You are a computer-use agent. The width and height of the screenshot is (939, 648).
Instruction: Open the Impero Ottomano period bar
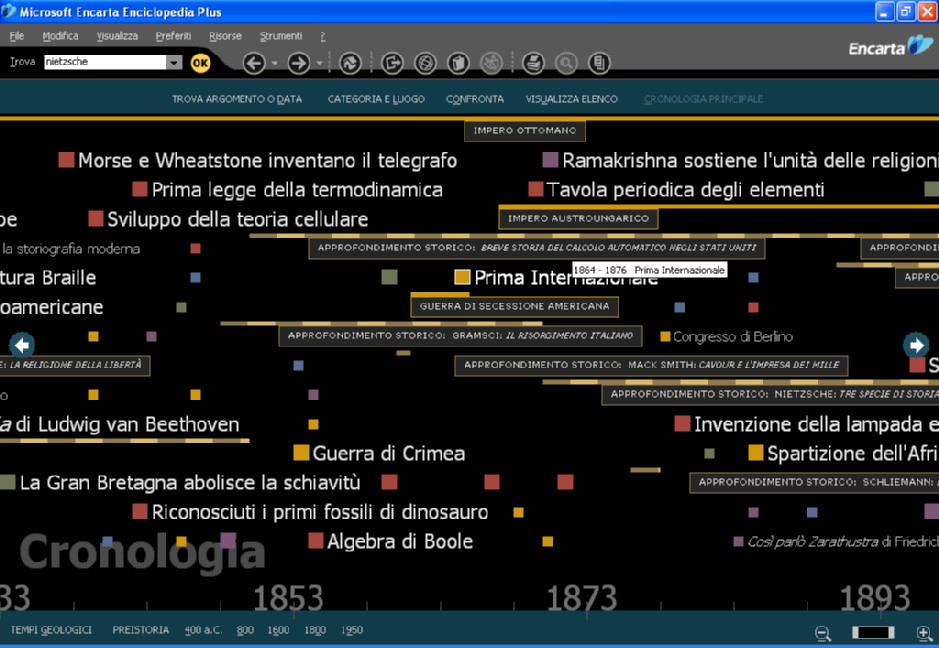525,131
